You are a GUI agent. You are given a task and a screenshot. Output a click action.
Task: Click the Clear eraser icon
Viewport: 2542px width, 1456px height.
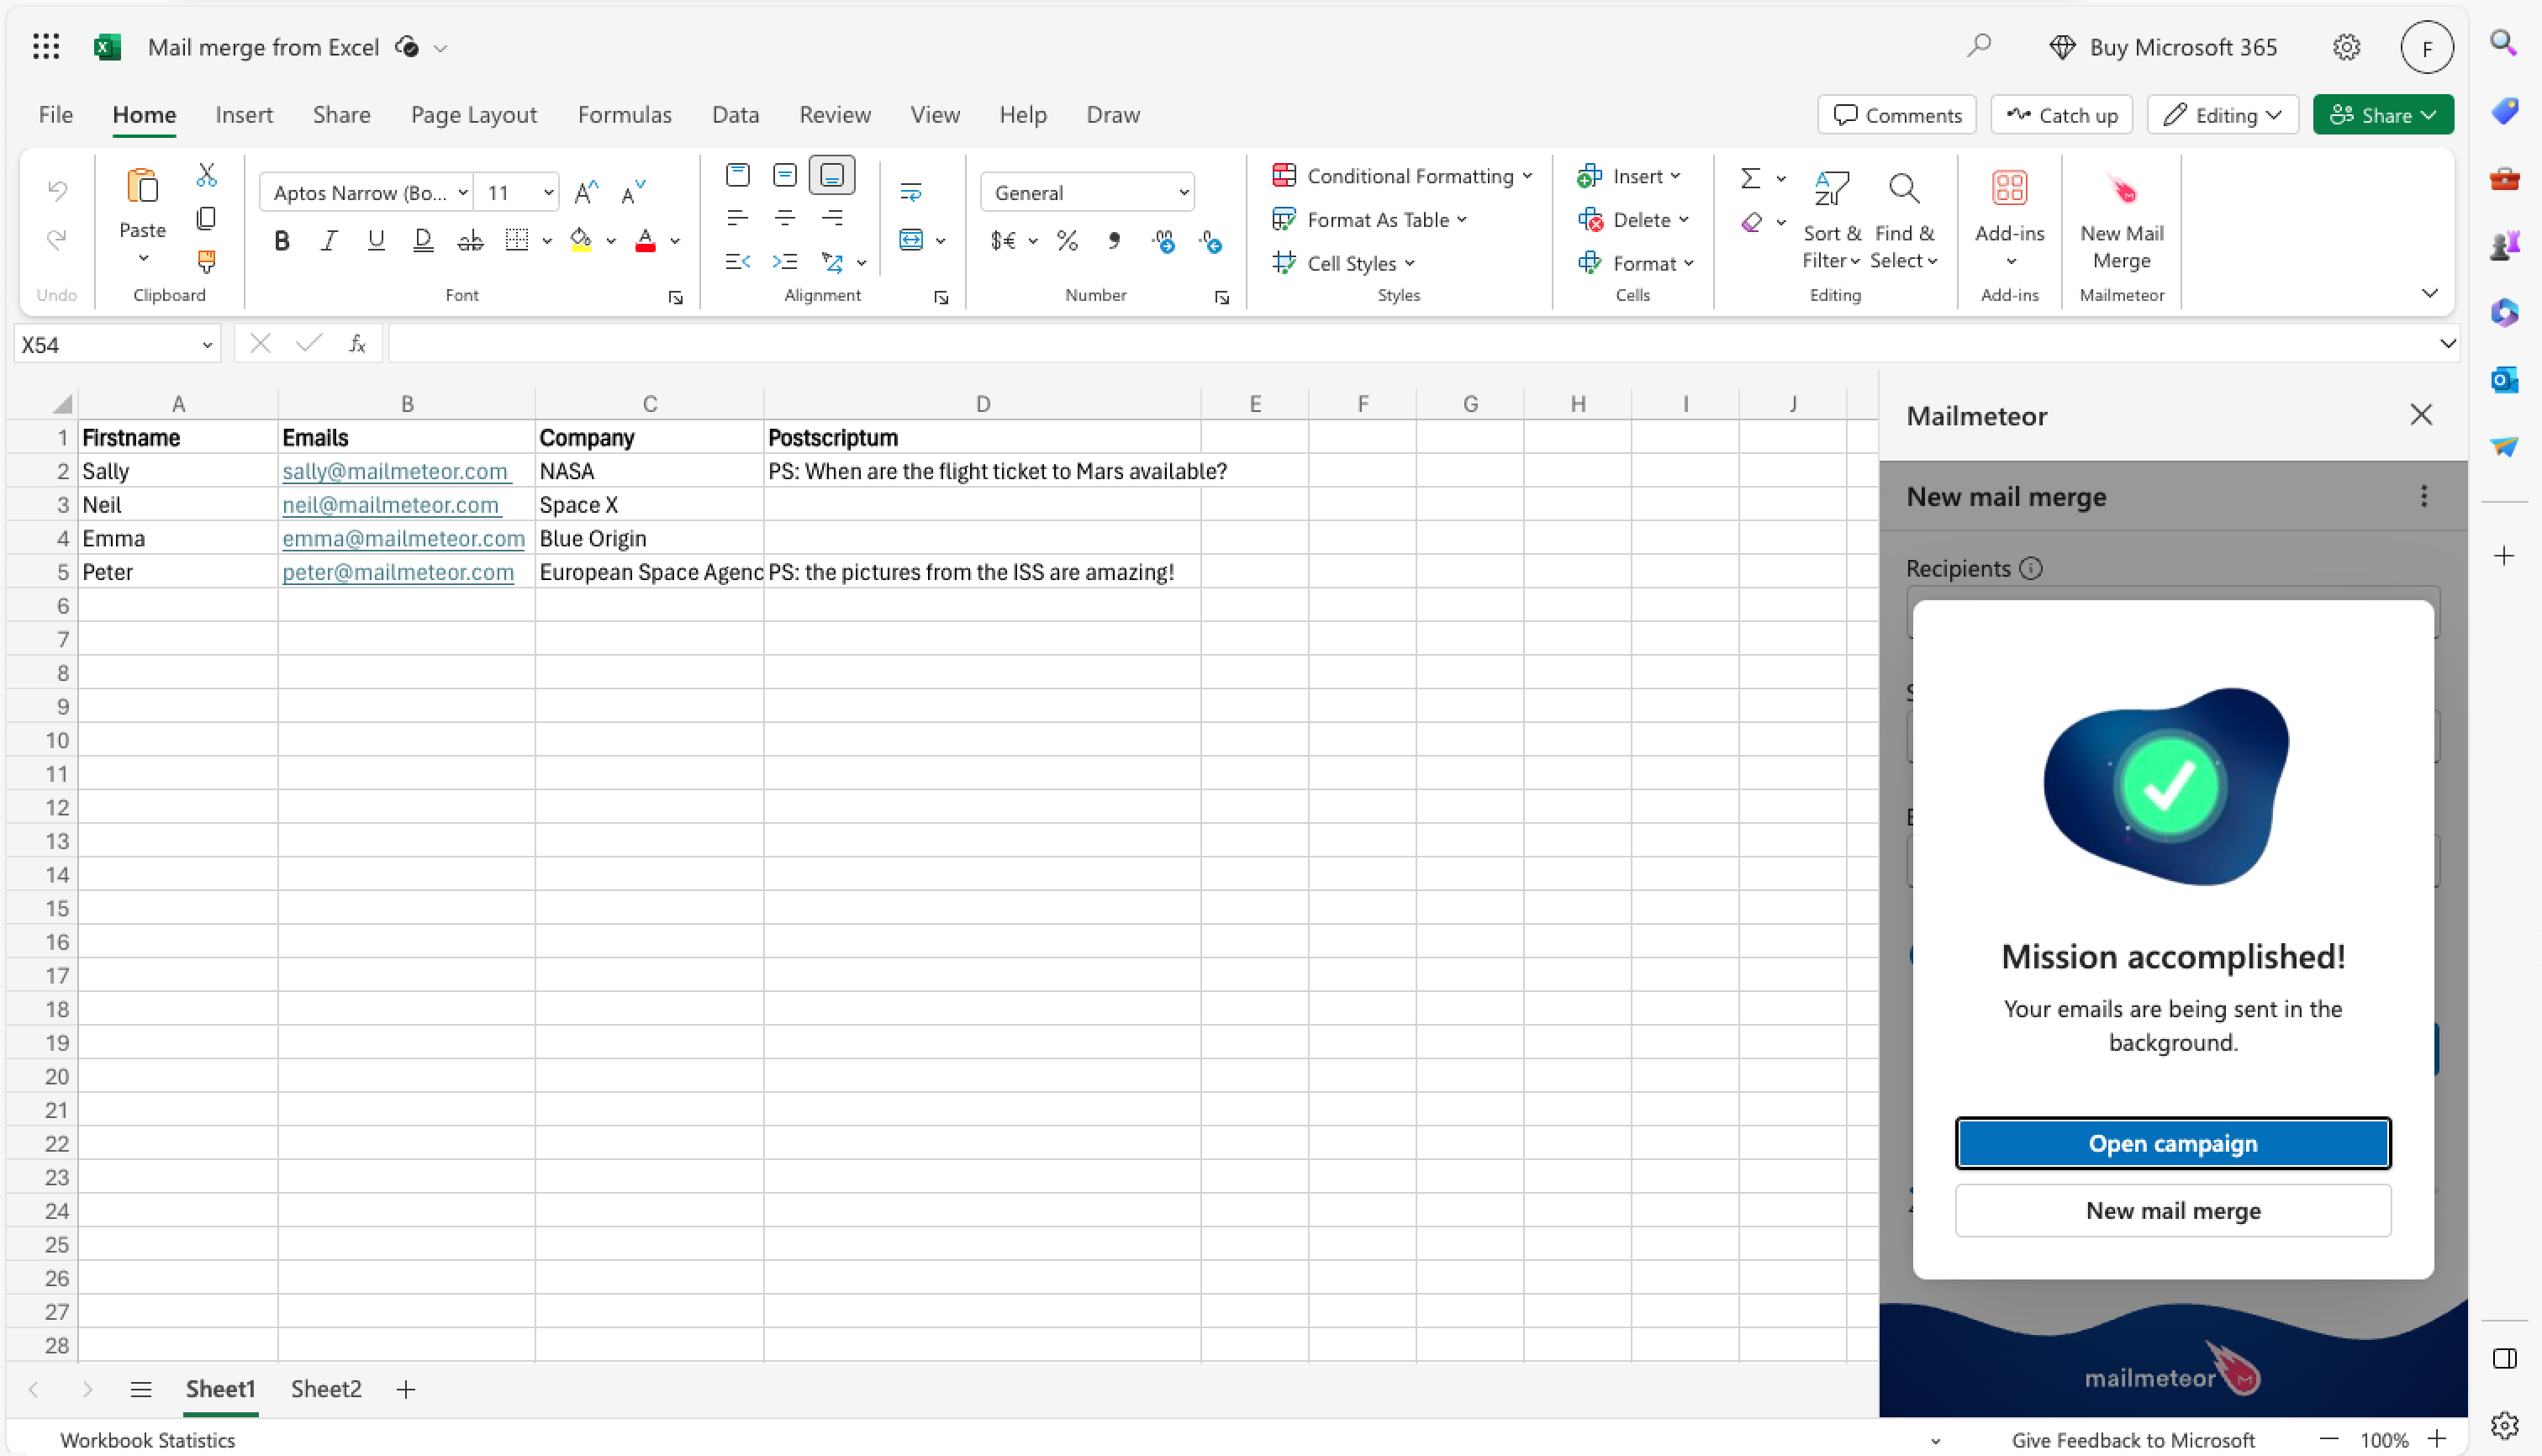coord(1751,222)
